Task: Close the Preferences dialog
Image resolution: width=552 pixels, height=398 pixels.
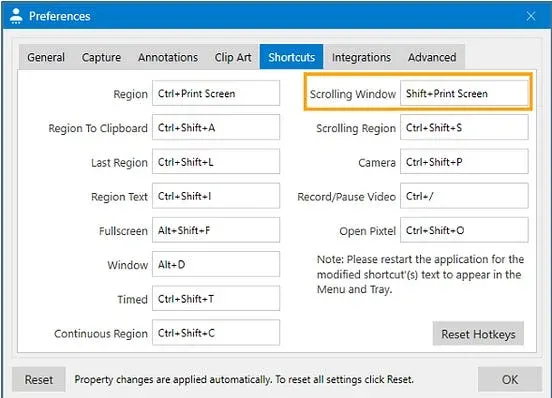Action: click(x=531, y=16)
